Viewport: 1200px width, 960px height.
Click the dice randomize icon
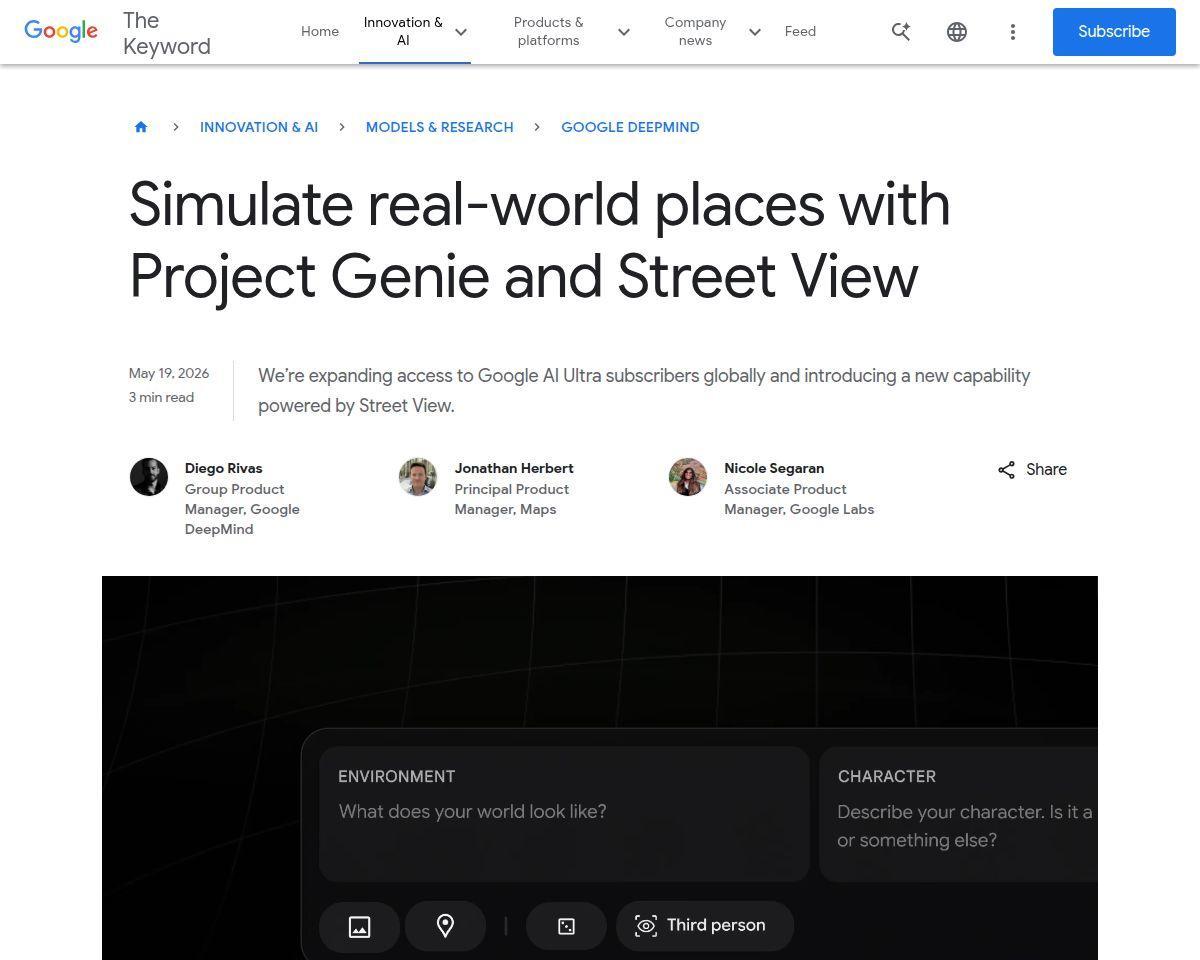tap(566, 926)
